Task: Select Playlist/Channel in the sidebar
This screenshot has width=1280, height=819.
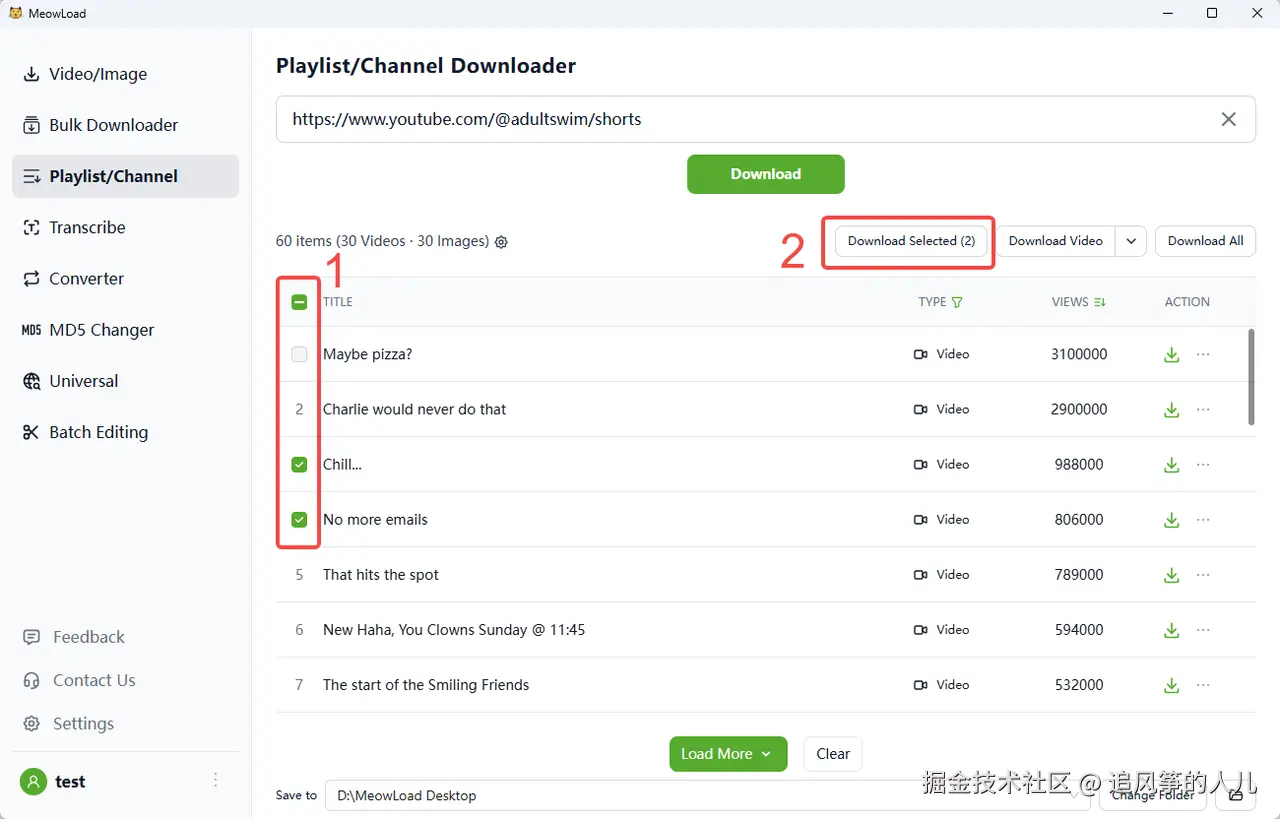Action: click(126, 176)
